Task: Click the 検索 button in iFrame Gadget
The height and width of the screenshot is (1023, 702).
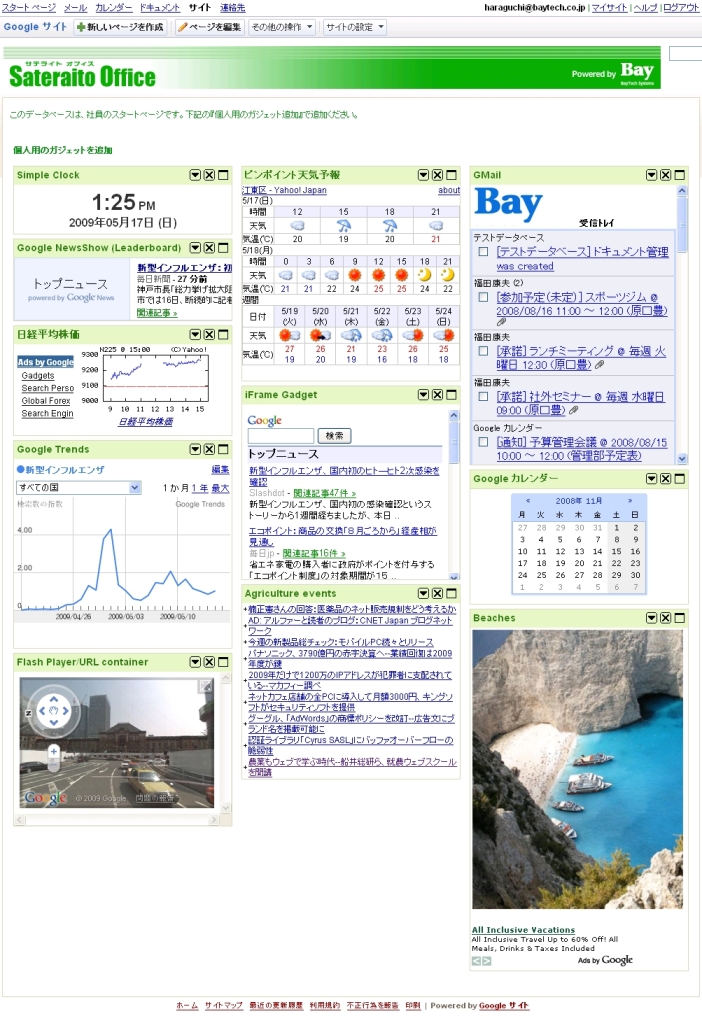Action: 334,435
